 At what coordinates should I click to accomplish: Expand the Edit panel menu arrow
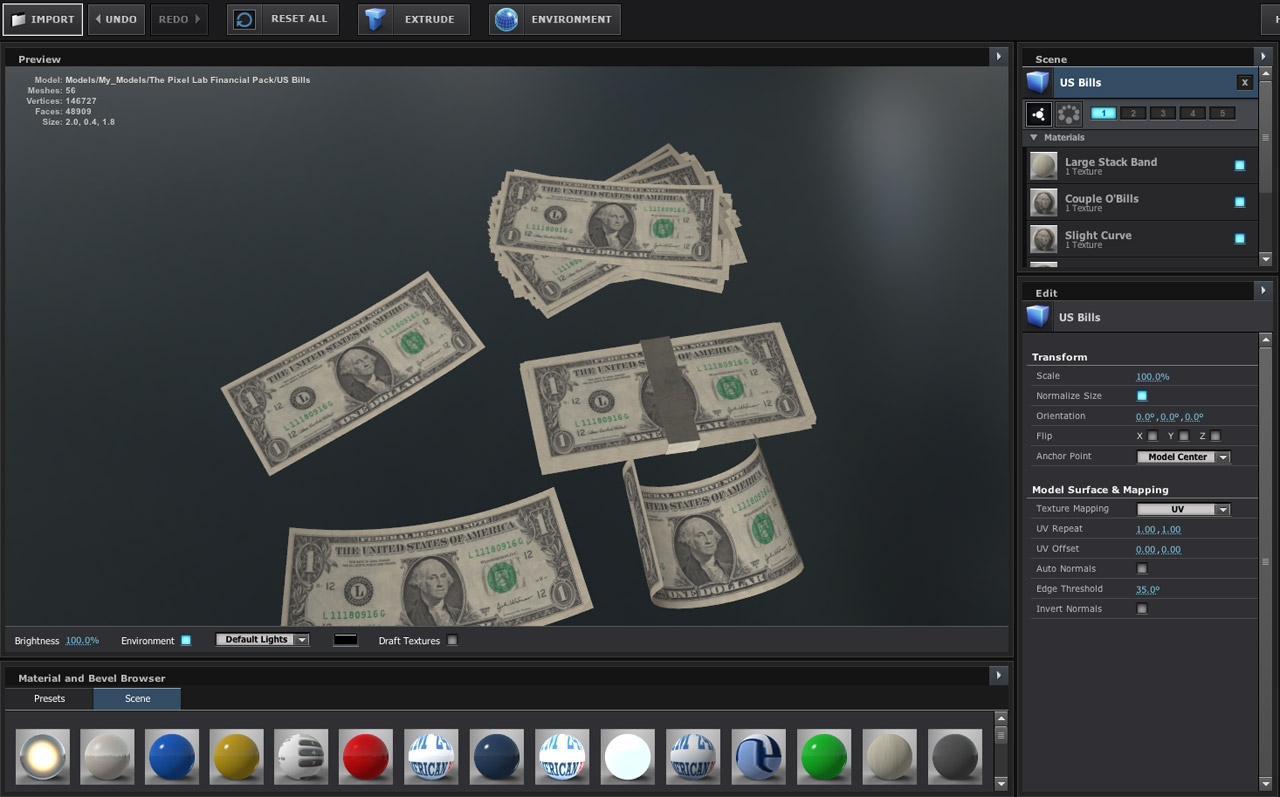click(1264, 291)
